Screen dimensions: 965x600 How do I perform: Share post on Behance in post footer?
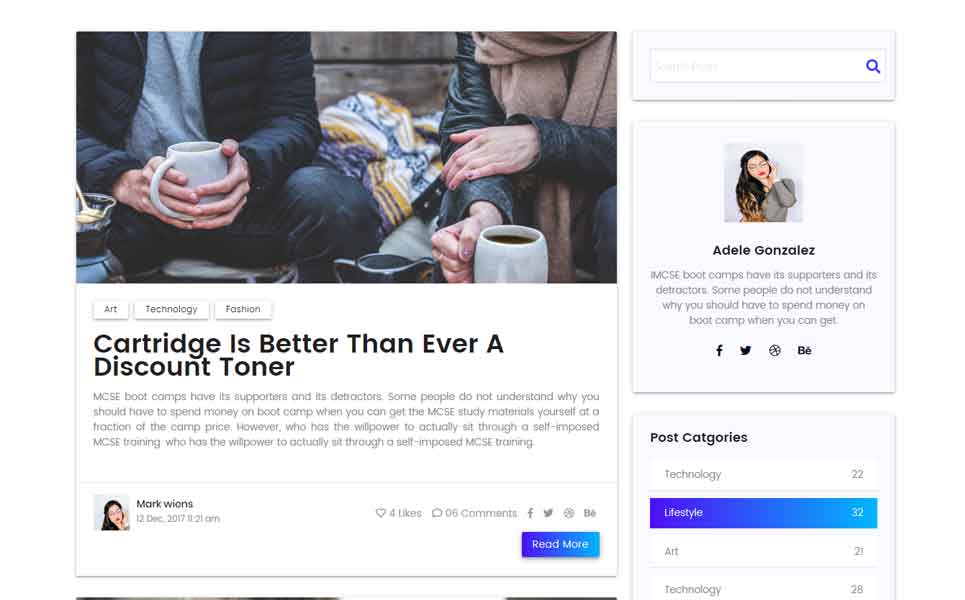point(590,513)
